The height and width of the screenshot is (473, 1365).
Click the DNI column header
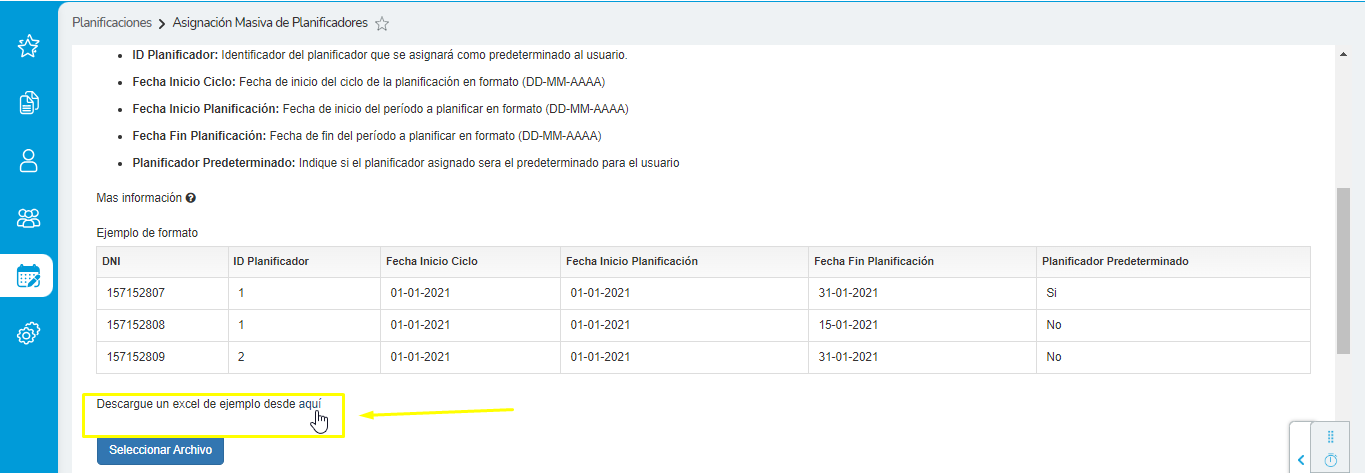(x=111, y=261)
